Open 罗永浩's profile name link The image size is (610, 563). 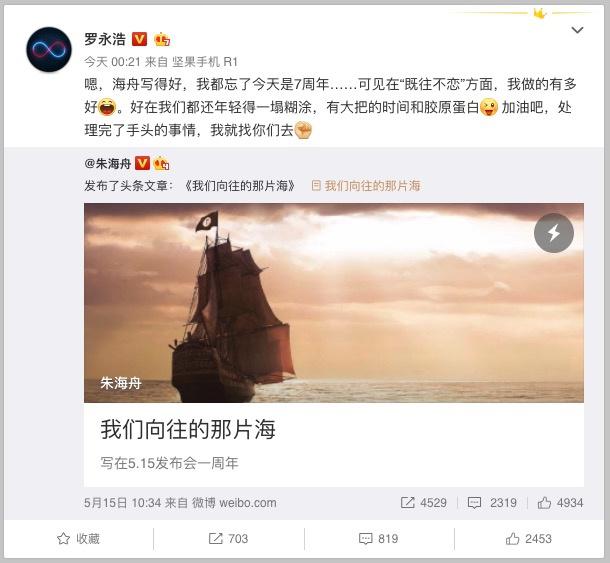[x=105, y=39]
